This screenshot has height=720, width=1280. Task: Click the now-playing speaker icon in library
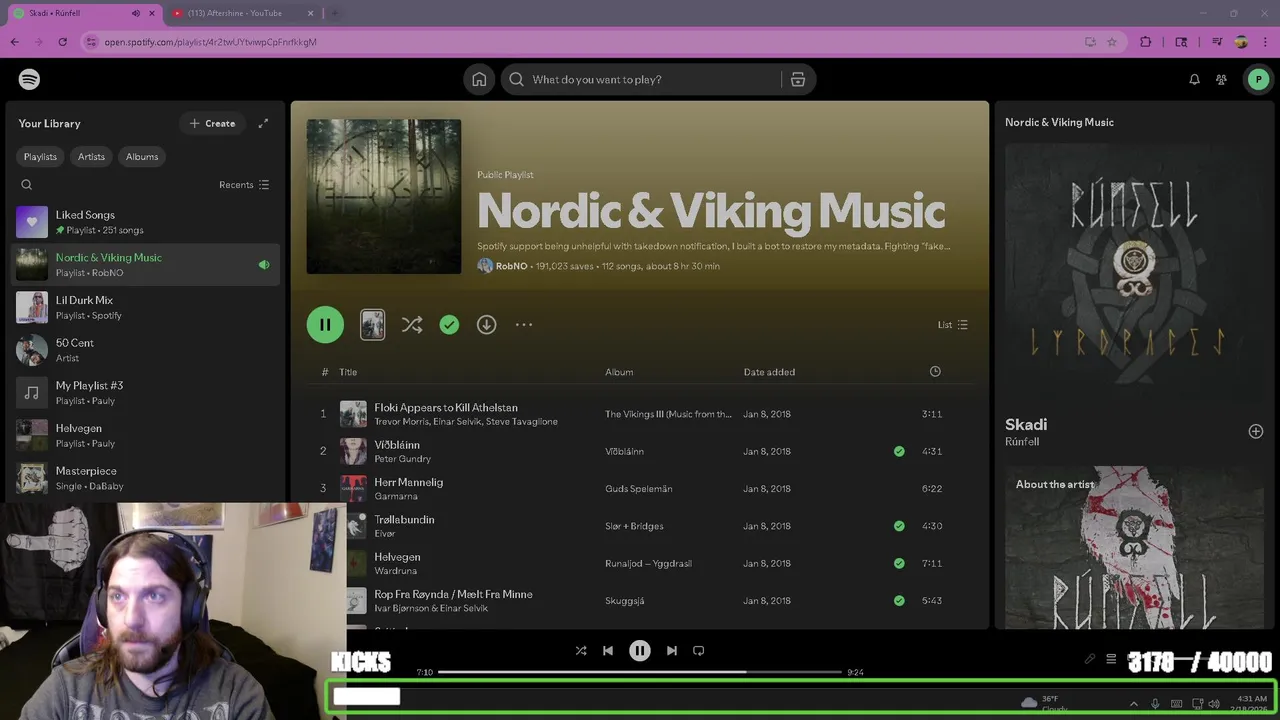[264, 265]
